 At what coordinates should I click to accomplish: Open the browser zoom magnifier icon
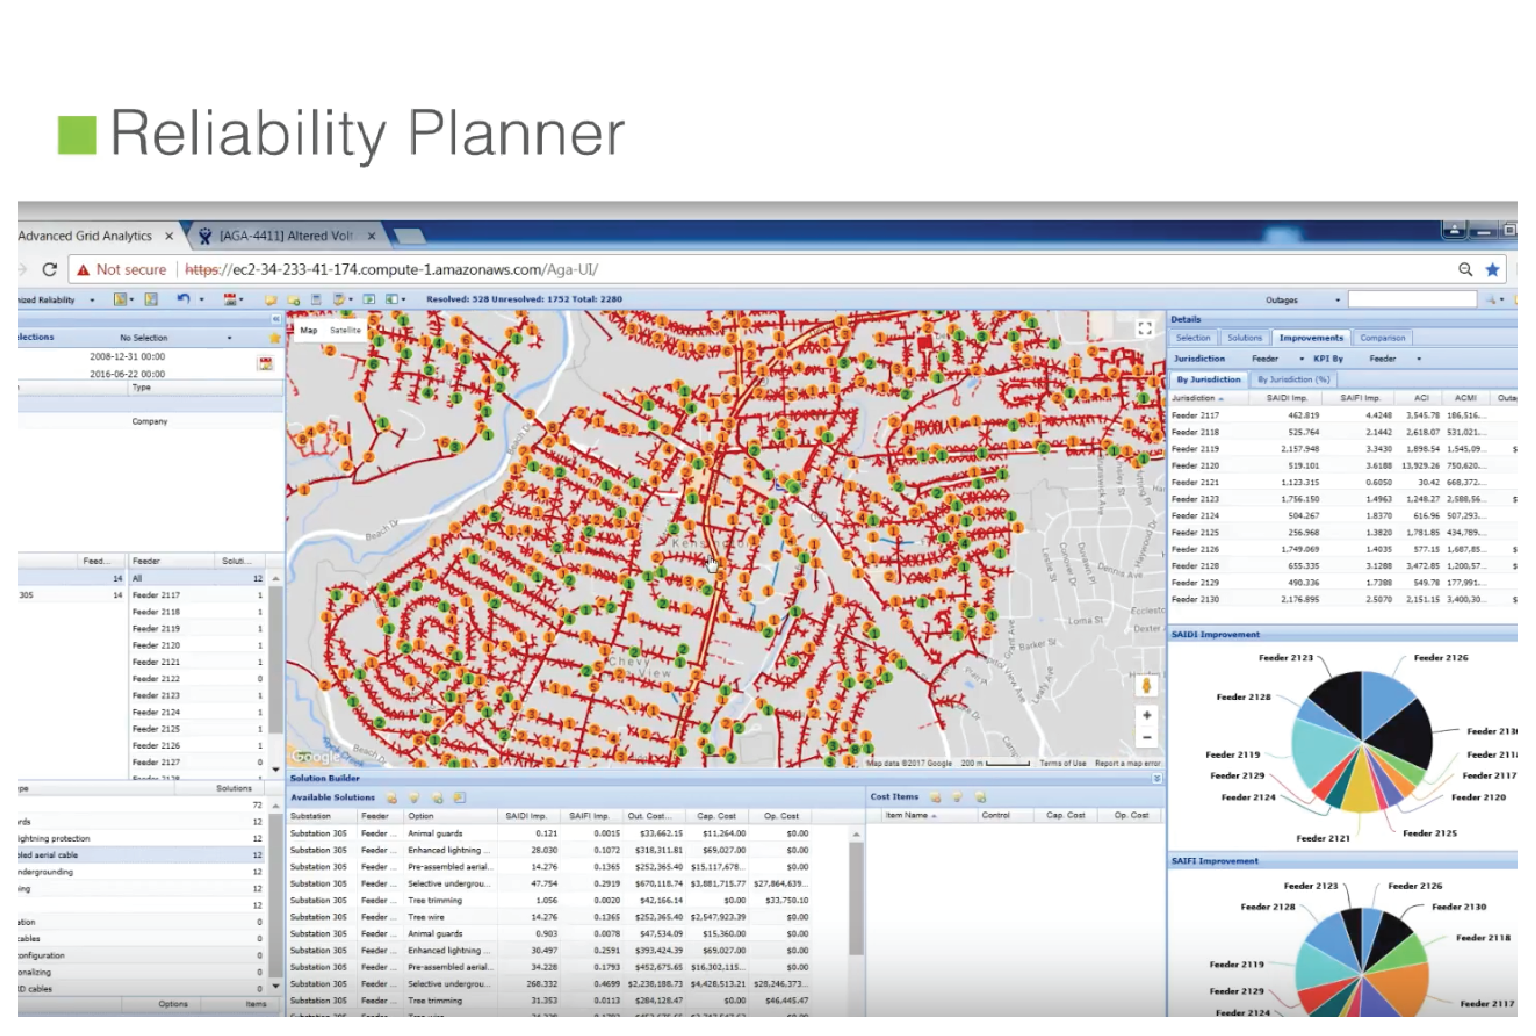click(x=1465, y=269)
